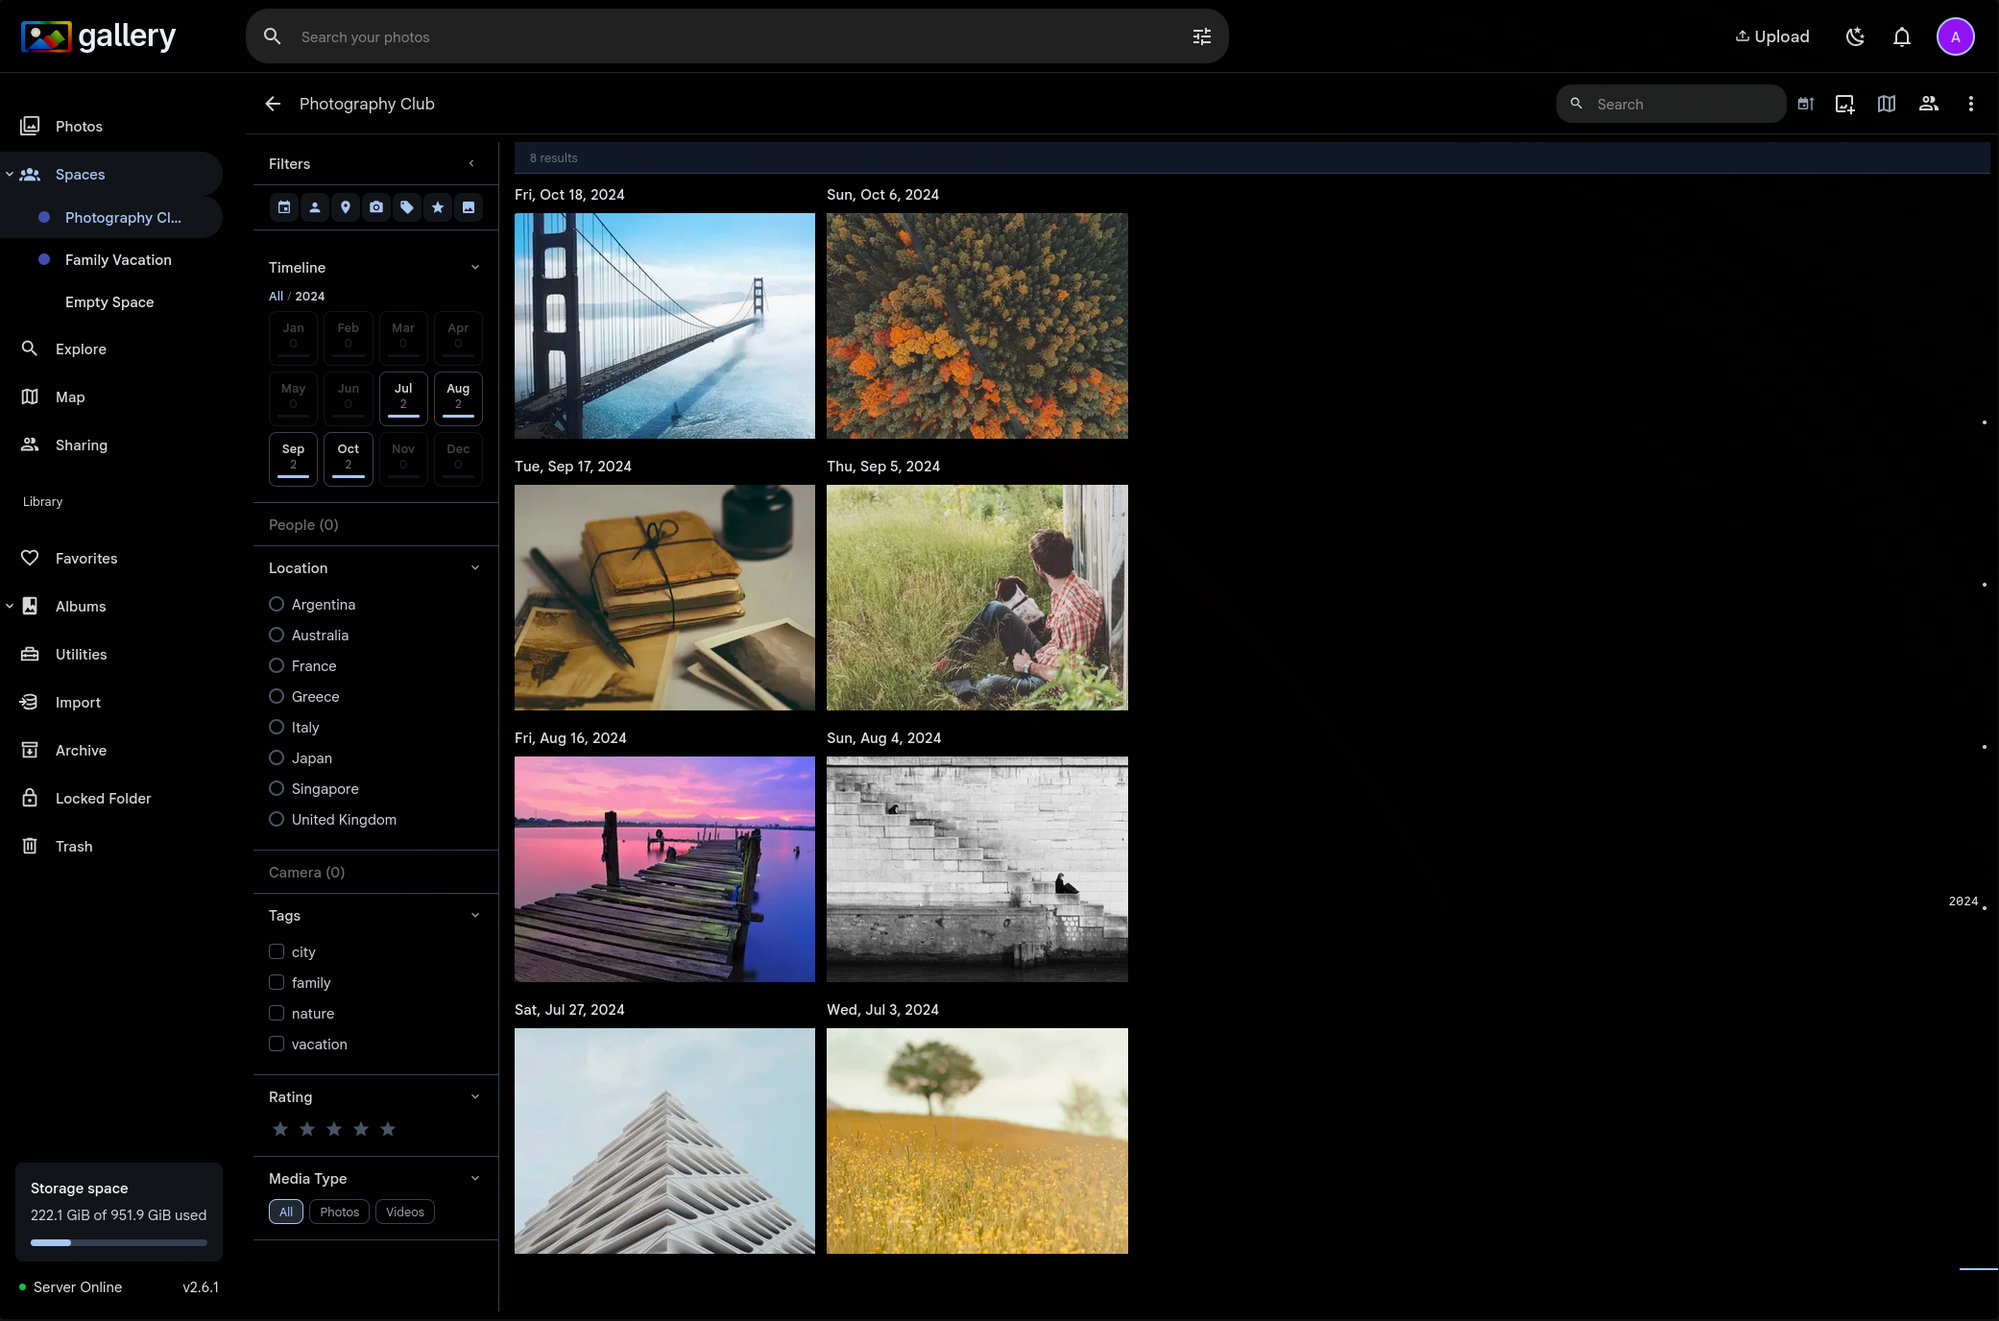Image resolution: width=1999 pixels, height=1321 pixels.
Task: Switch to the Family Vacation space
Action: coord(117,259)
